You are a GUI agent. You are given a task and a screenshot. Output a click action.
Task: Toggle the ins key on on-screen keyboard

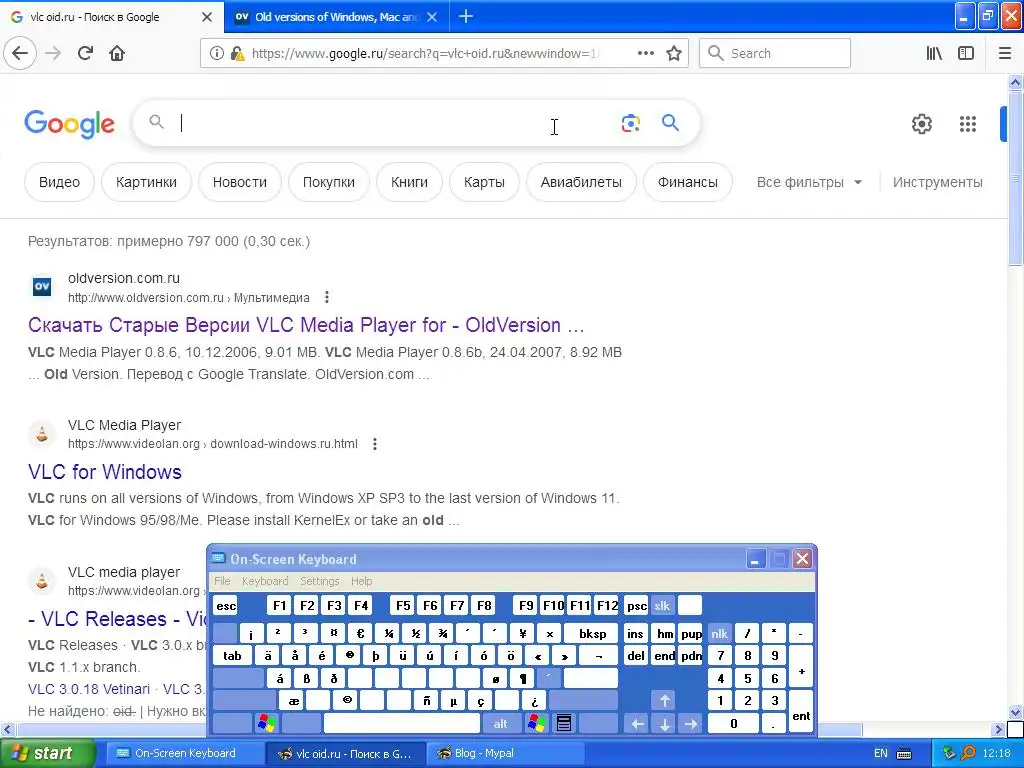pyautogui.click(x=635, y=633)
